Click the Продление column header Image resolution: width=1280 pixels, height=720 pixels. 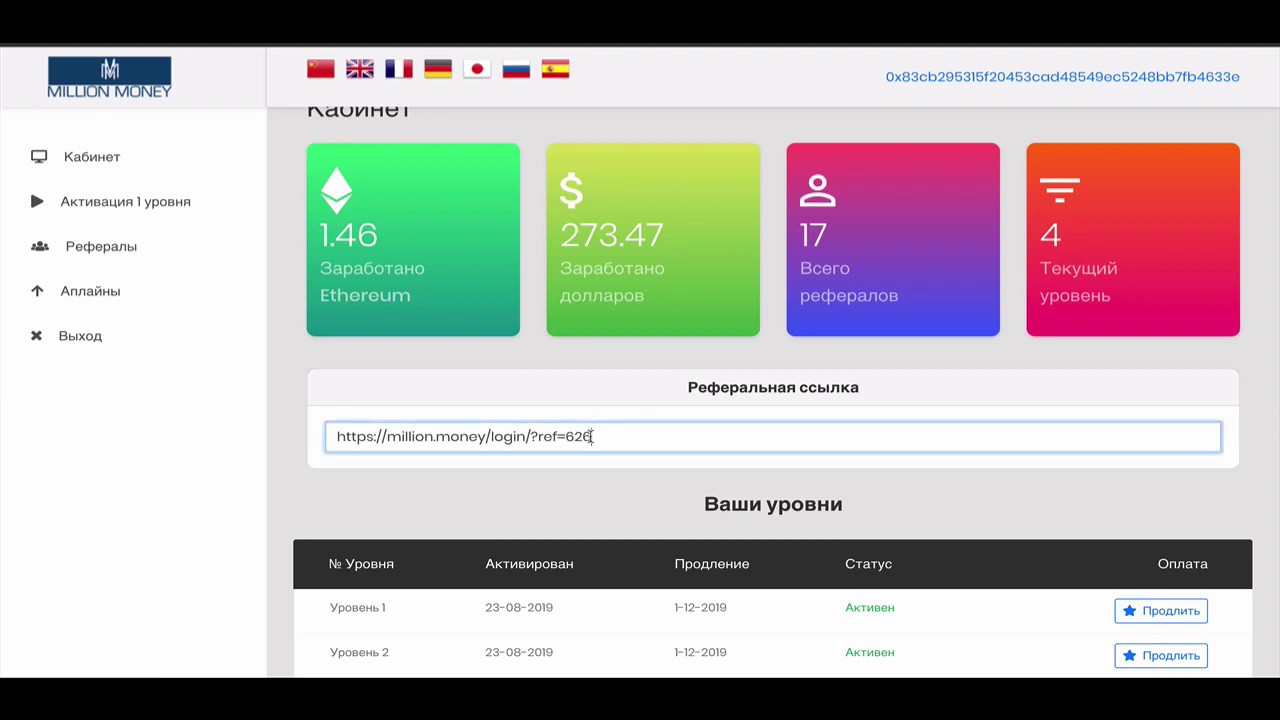[x=712, y=564]
